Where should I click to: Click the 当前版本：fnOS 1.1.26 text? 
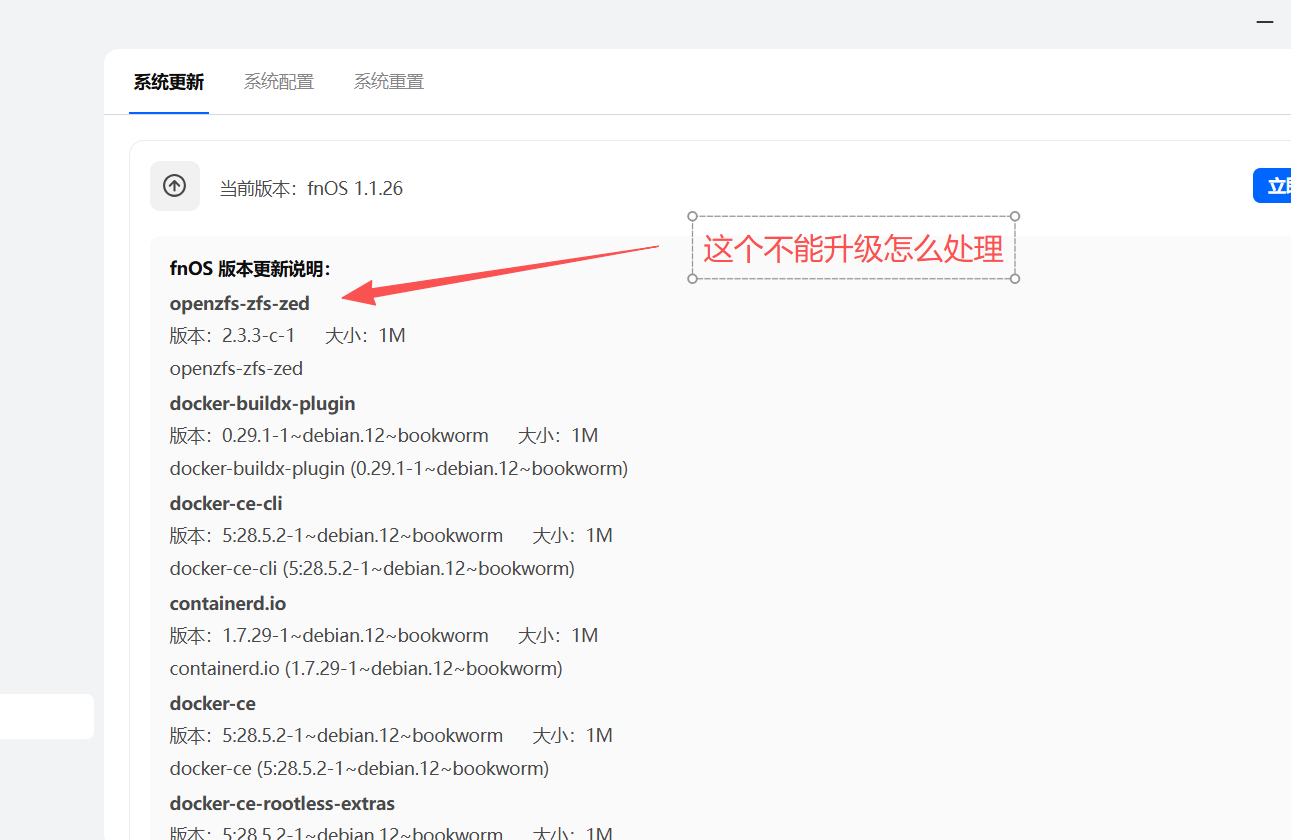311,188
